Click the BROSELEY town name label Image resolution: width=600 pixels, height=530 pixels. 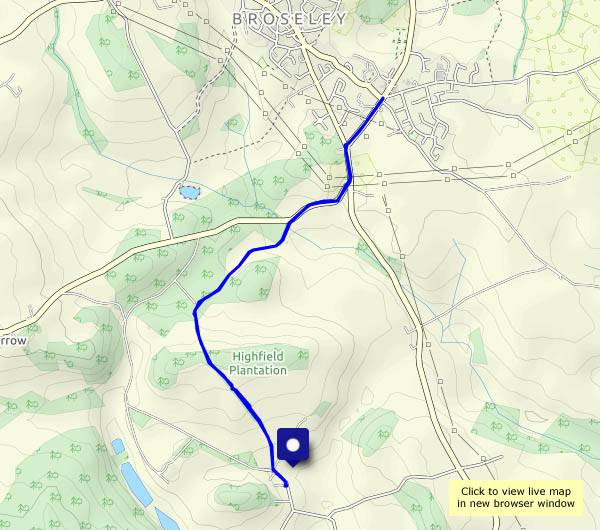289,19
